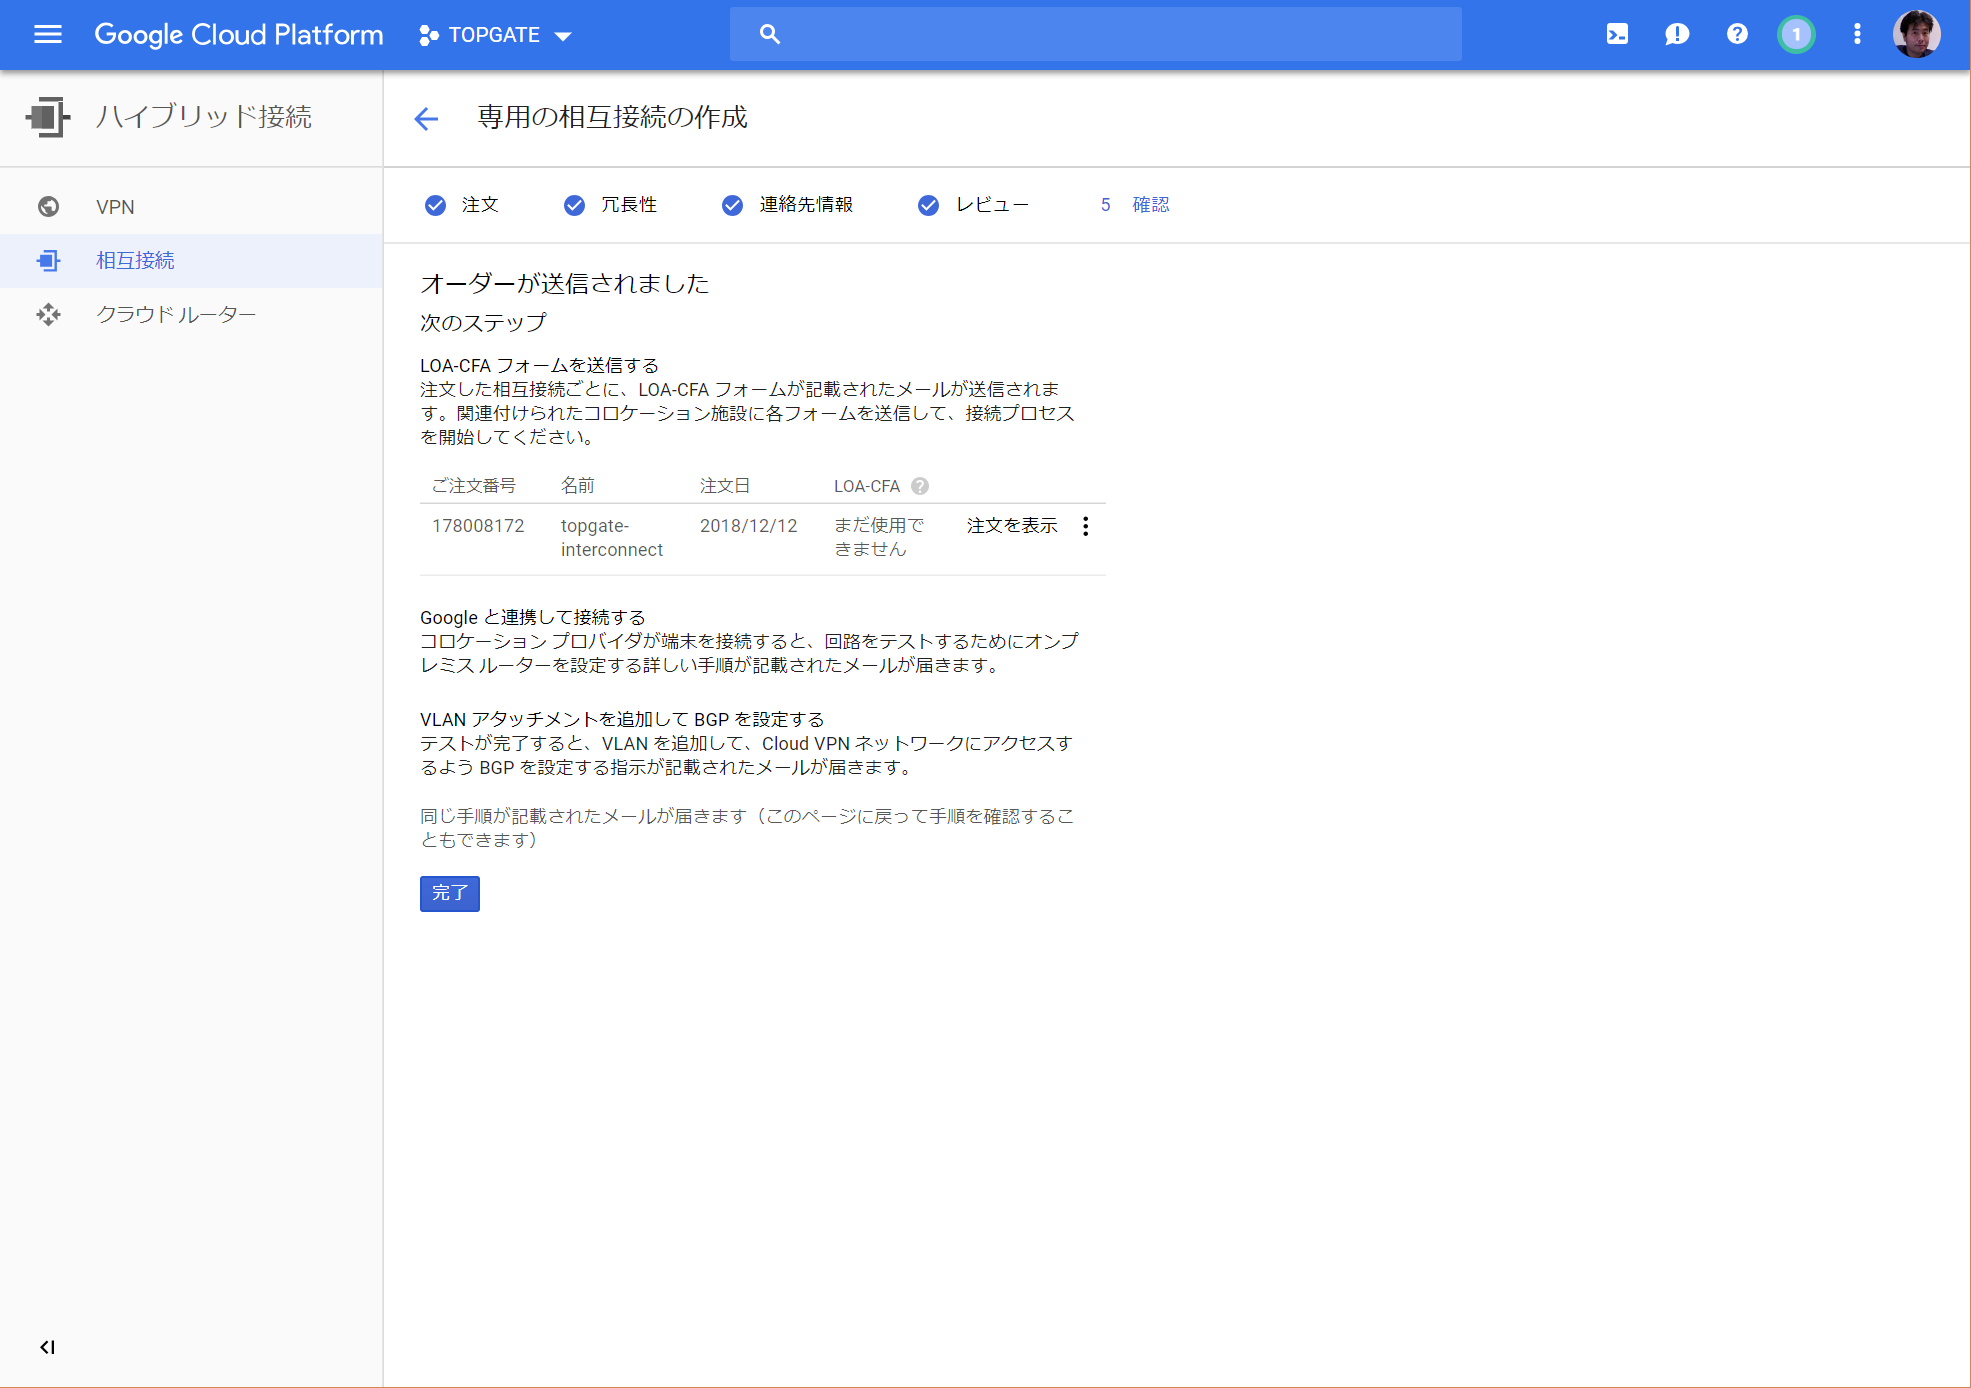The image size is (1971, 1388).
Task: Open notifications badge showing 1
Action: pos(1796,34)
